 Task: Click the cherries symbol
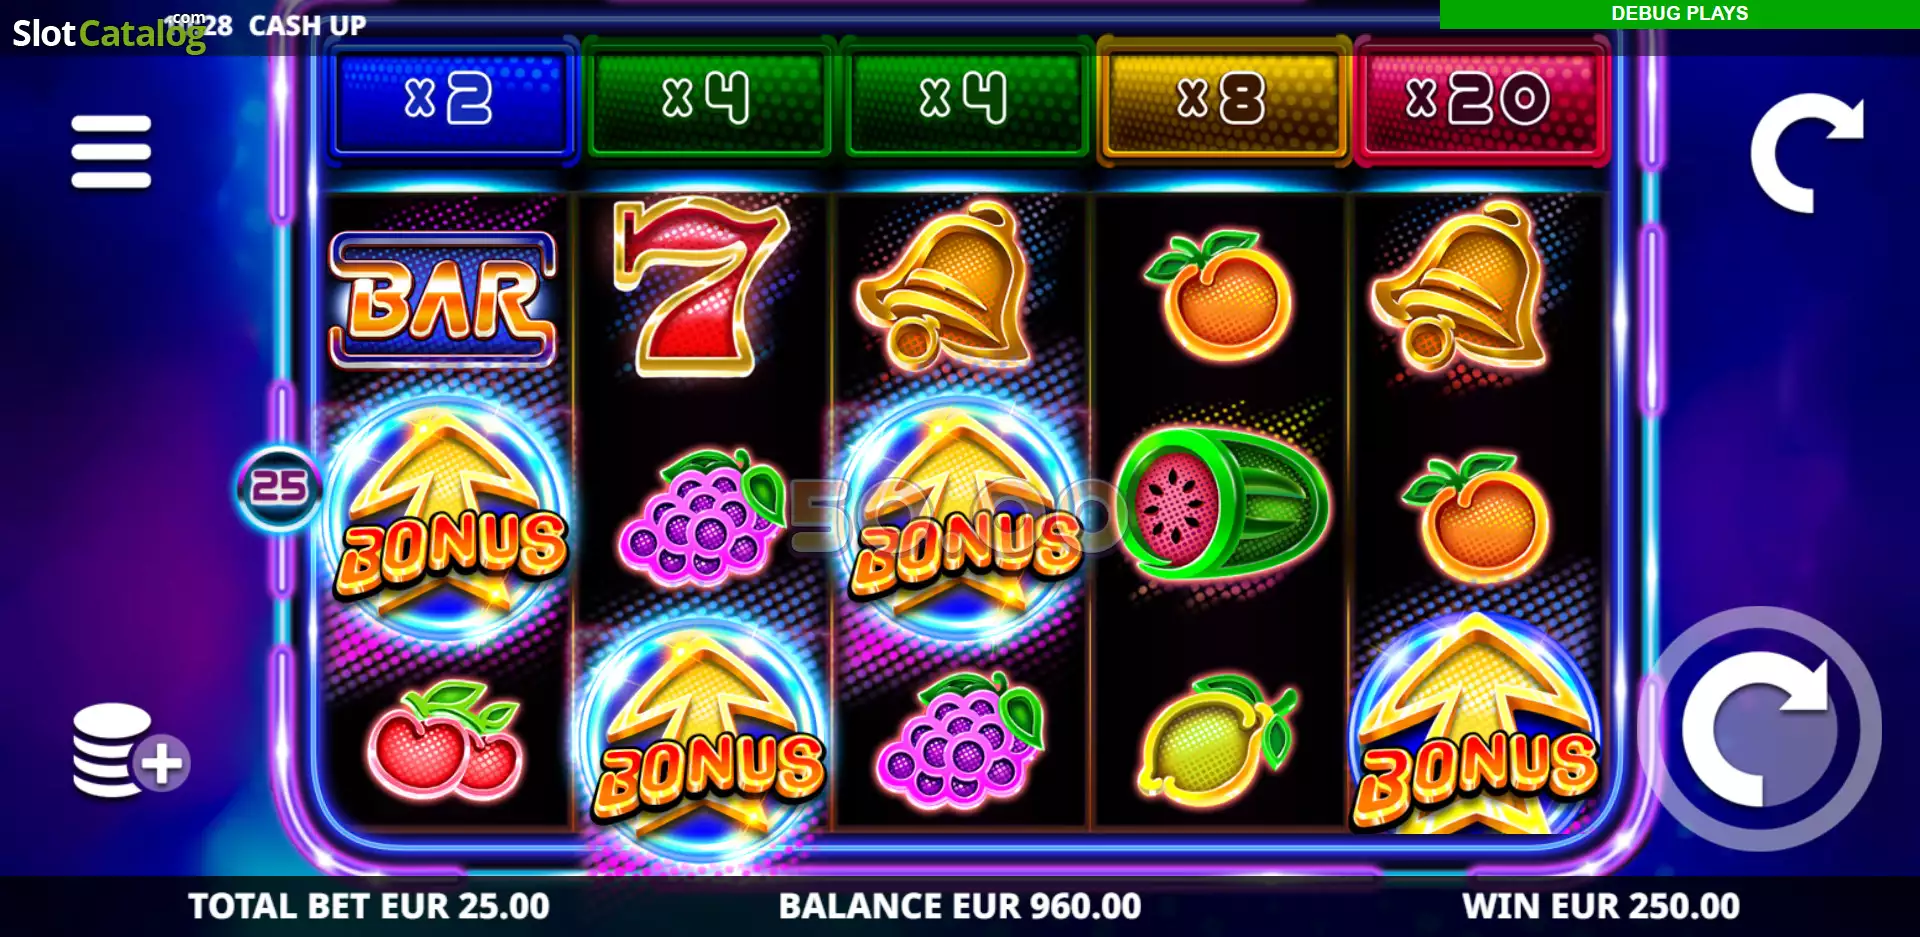[x=445, y=741]
